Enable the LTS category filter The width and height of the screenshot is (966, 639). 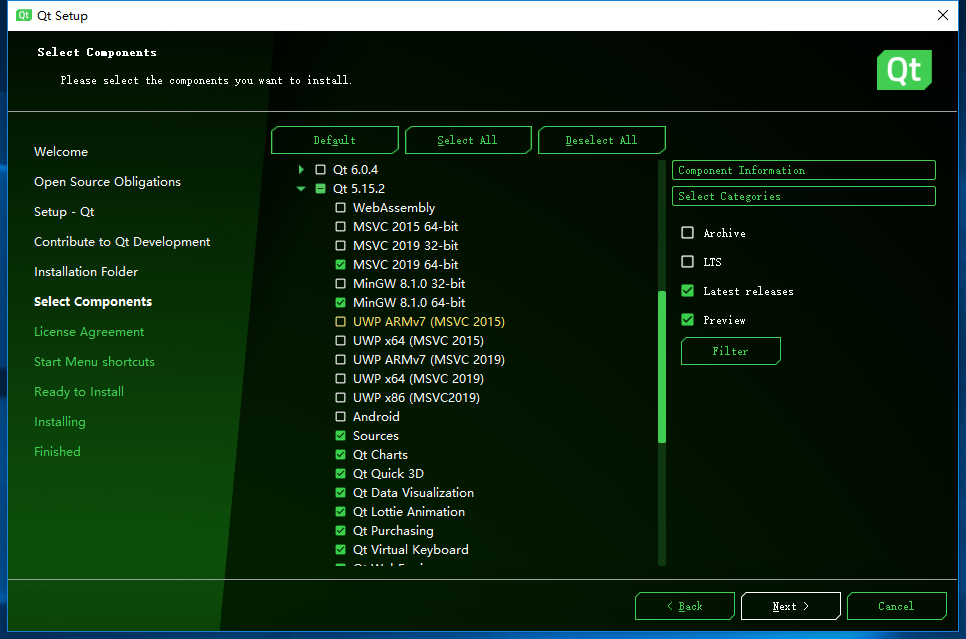point(688,261)
